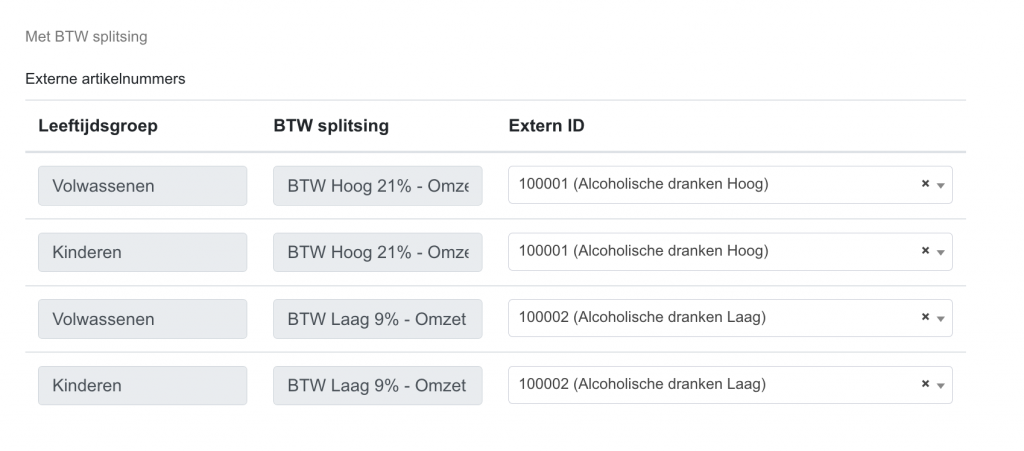This screenshot has width=1024, height=451.
Task: Expand dropdown arrow in Kinderen BTW Laag row
Action: (x=941, y=385)
